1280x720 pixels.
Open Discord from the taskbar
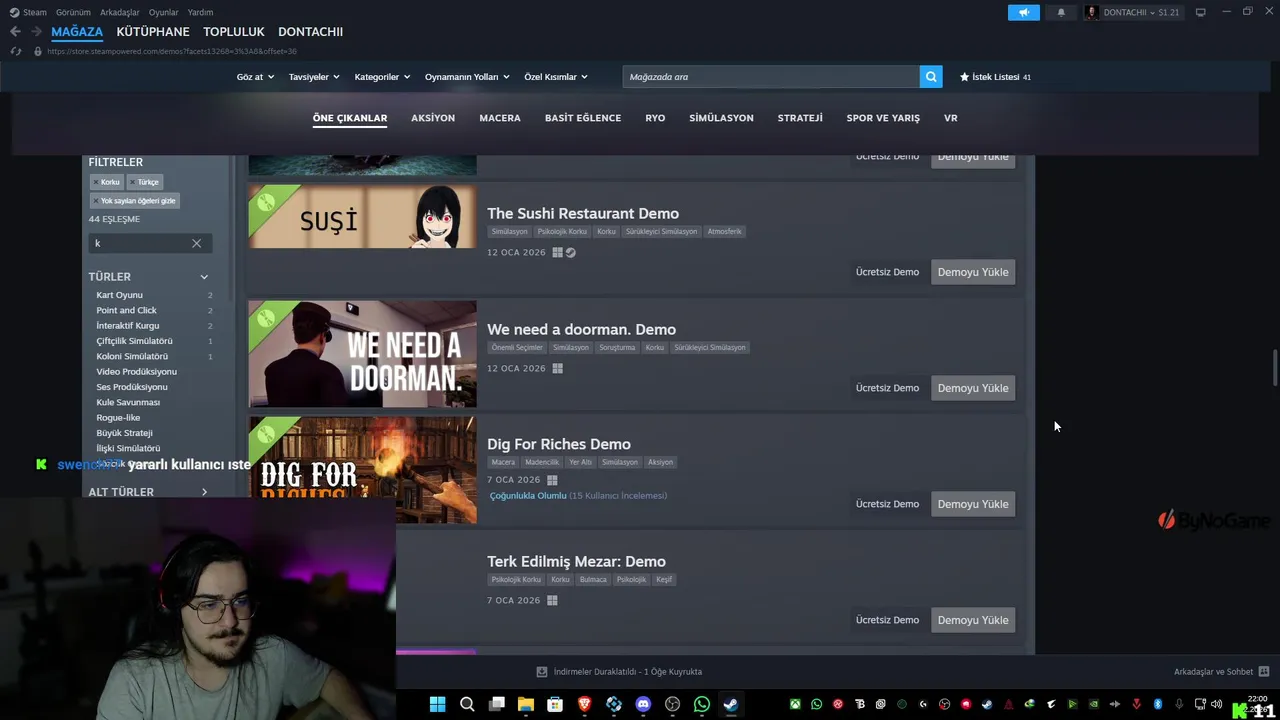(643, 704)
